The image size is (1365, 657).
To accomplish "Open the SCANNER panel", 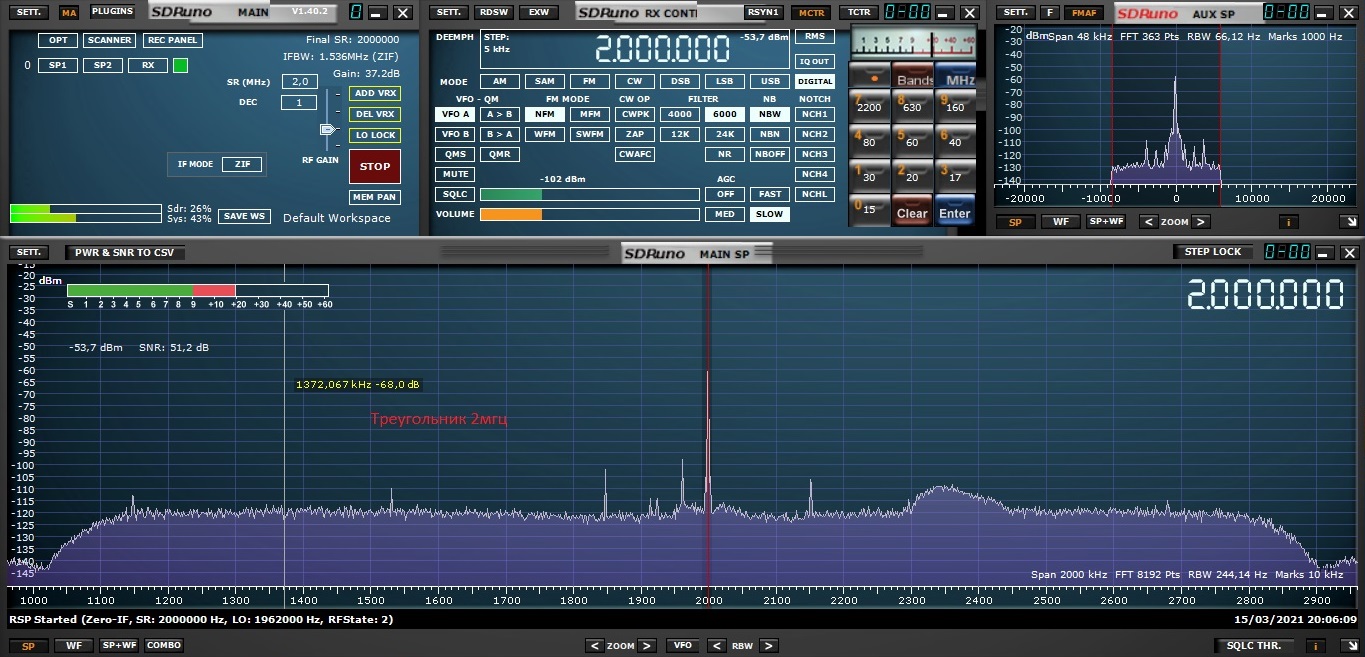I will [110, 41].
